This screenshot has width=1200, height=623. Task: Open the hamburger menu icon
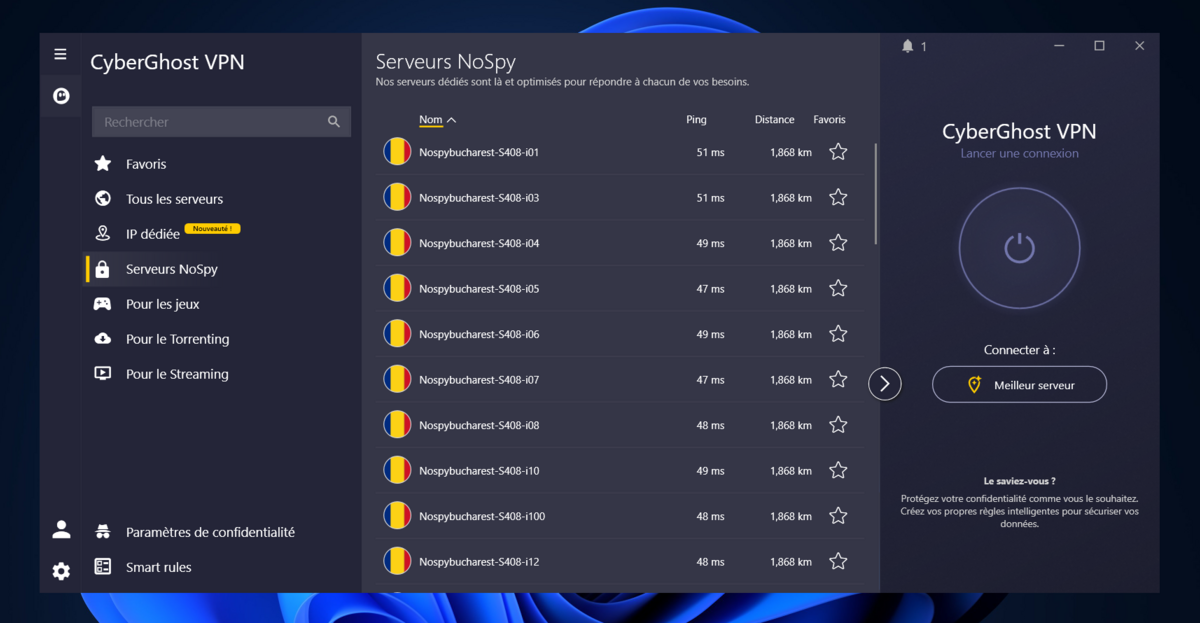[60, 54]
